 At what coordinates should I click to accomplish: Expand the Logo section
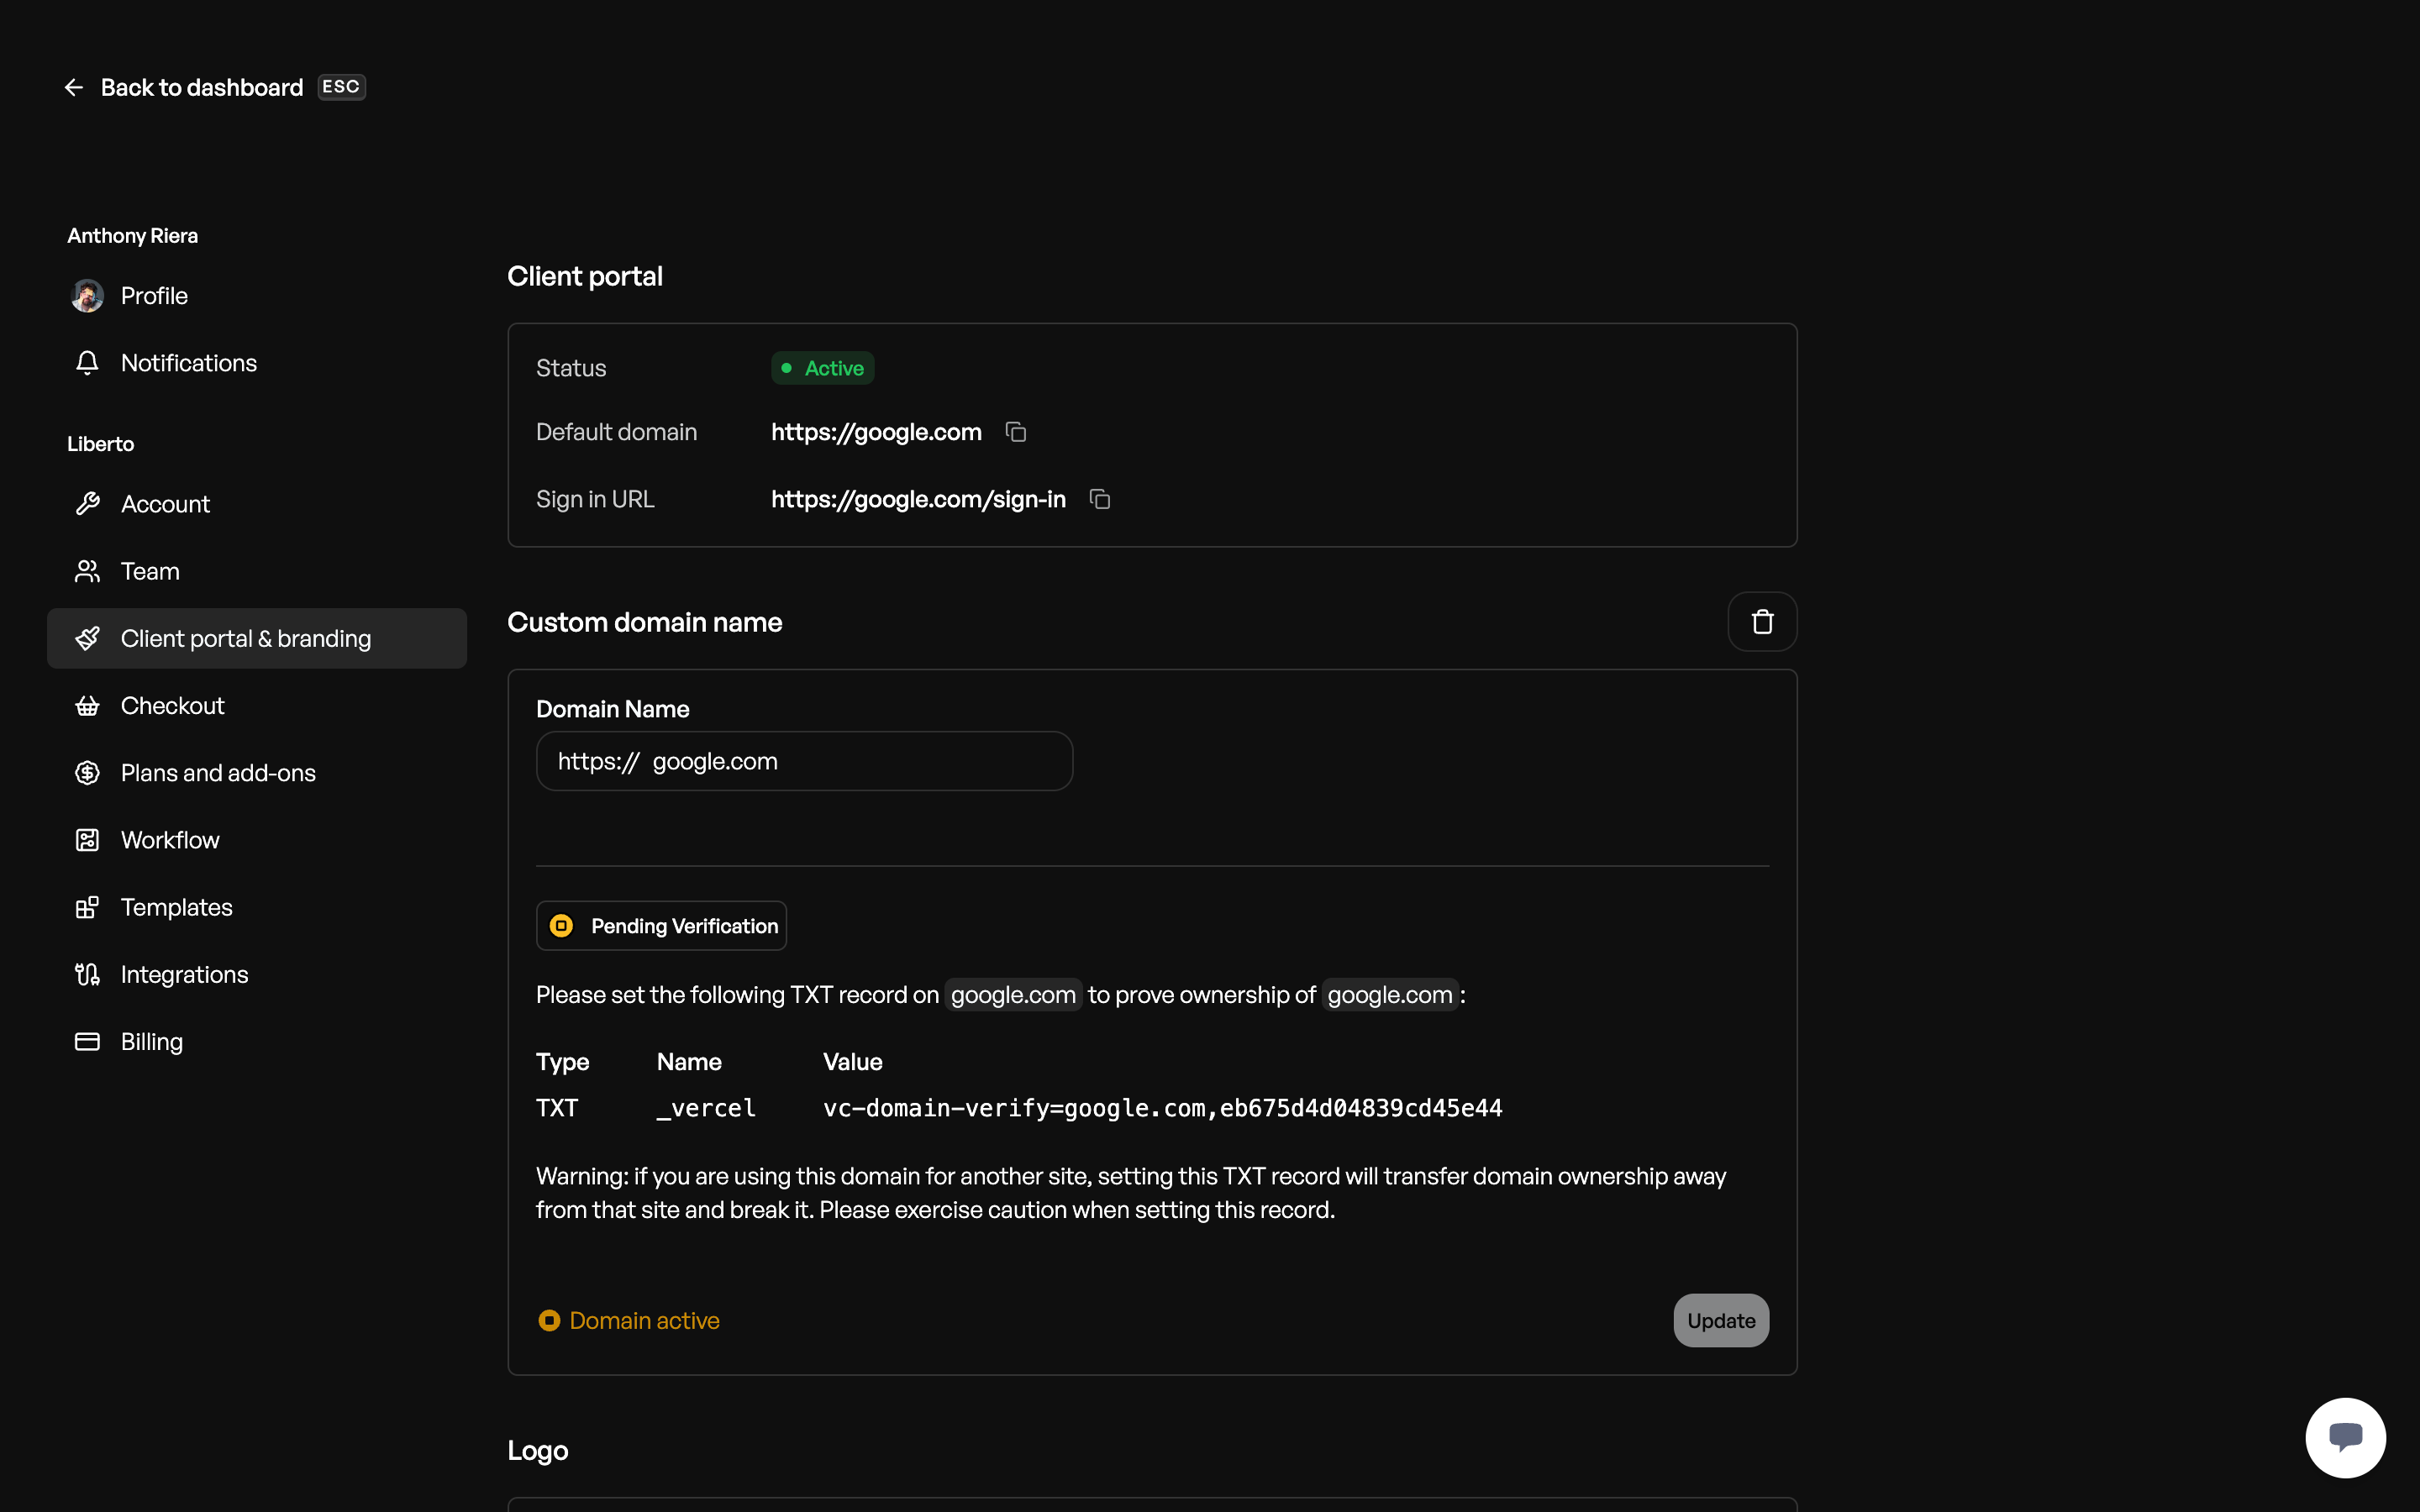click(x=539, y=1449)
